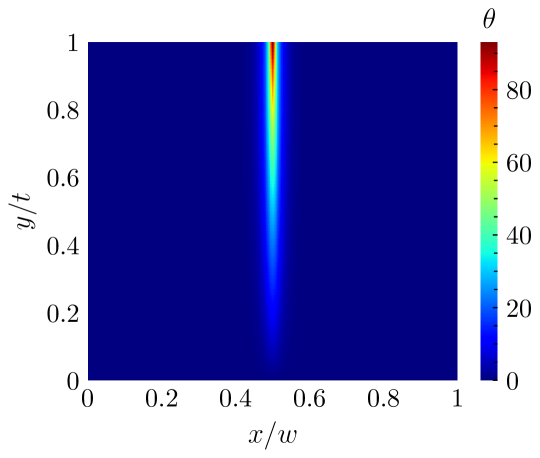This screenshot has width=540, height=458.
Task: Click the colorbar tick label 80
Action: pos(519,91)
